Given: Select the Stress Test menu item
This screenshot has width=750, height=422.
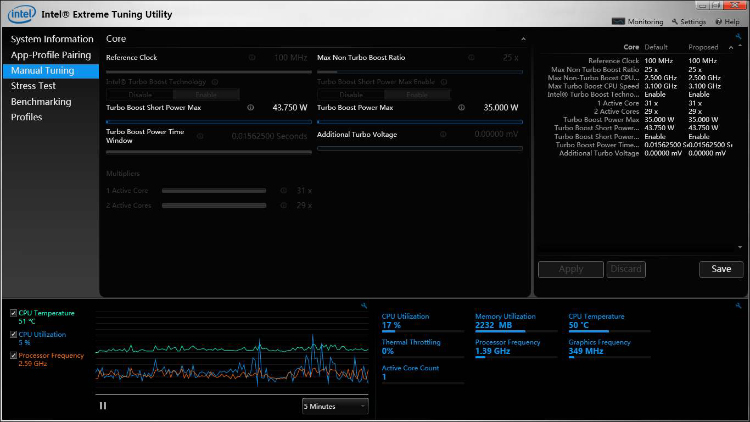Looking at the screenshot, I should 33,86.
